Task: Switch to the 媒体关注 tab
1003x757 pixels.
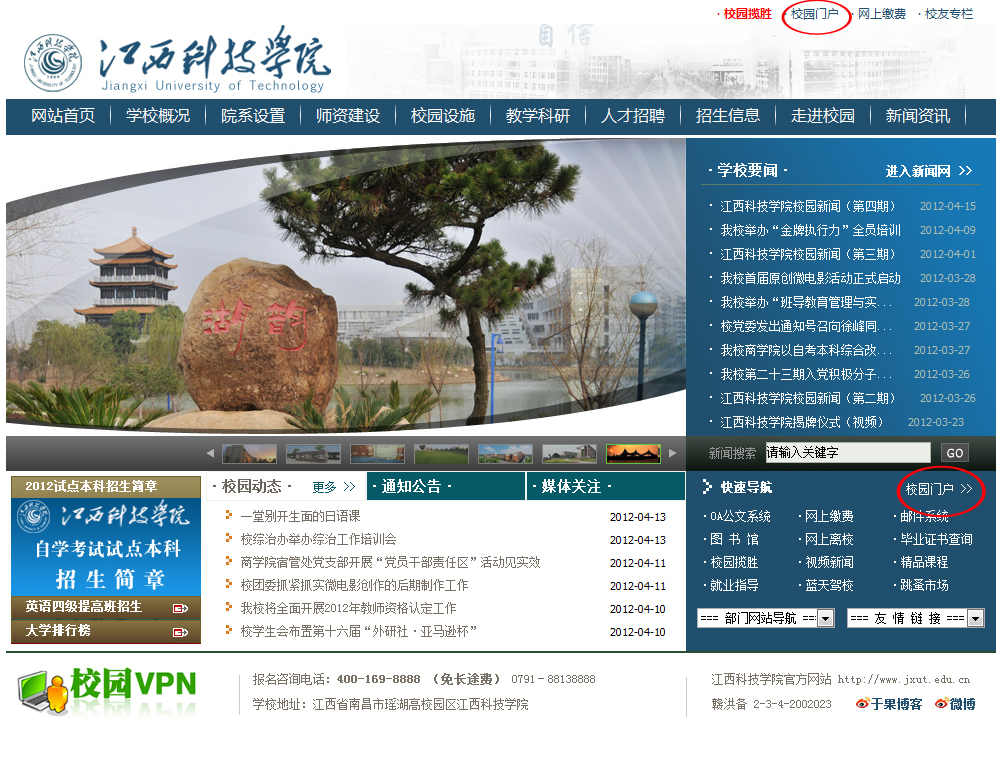Action: [x=571, y=486]
